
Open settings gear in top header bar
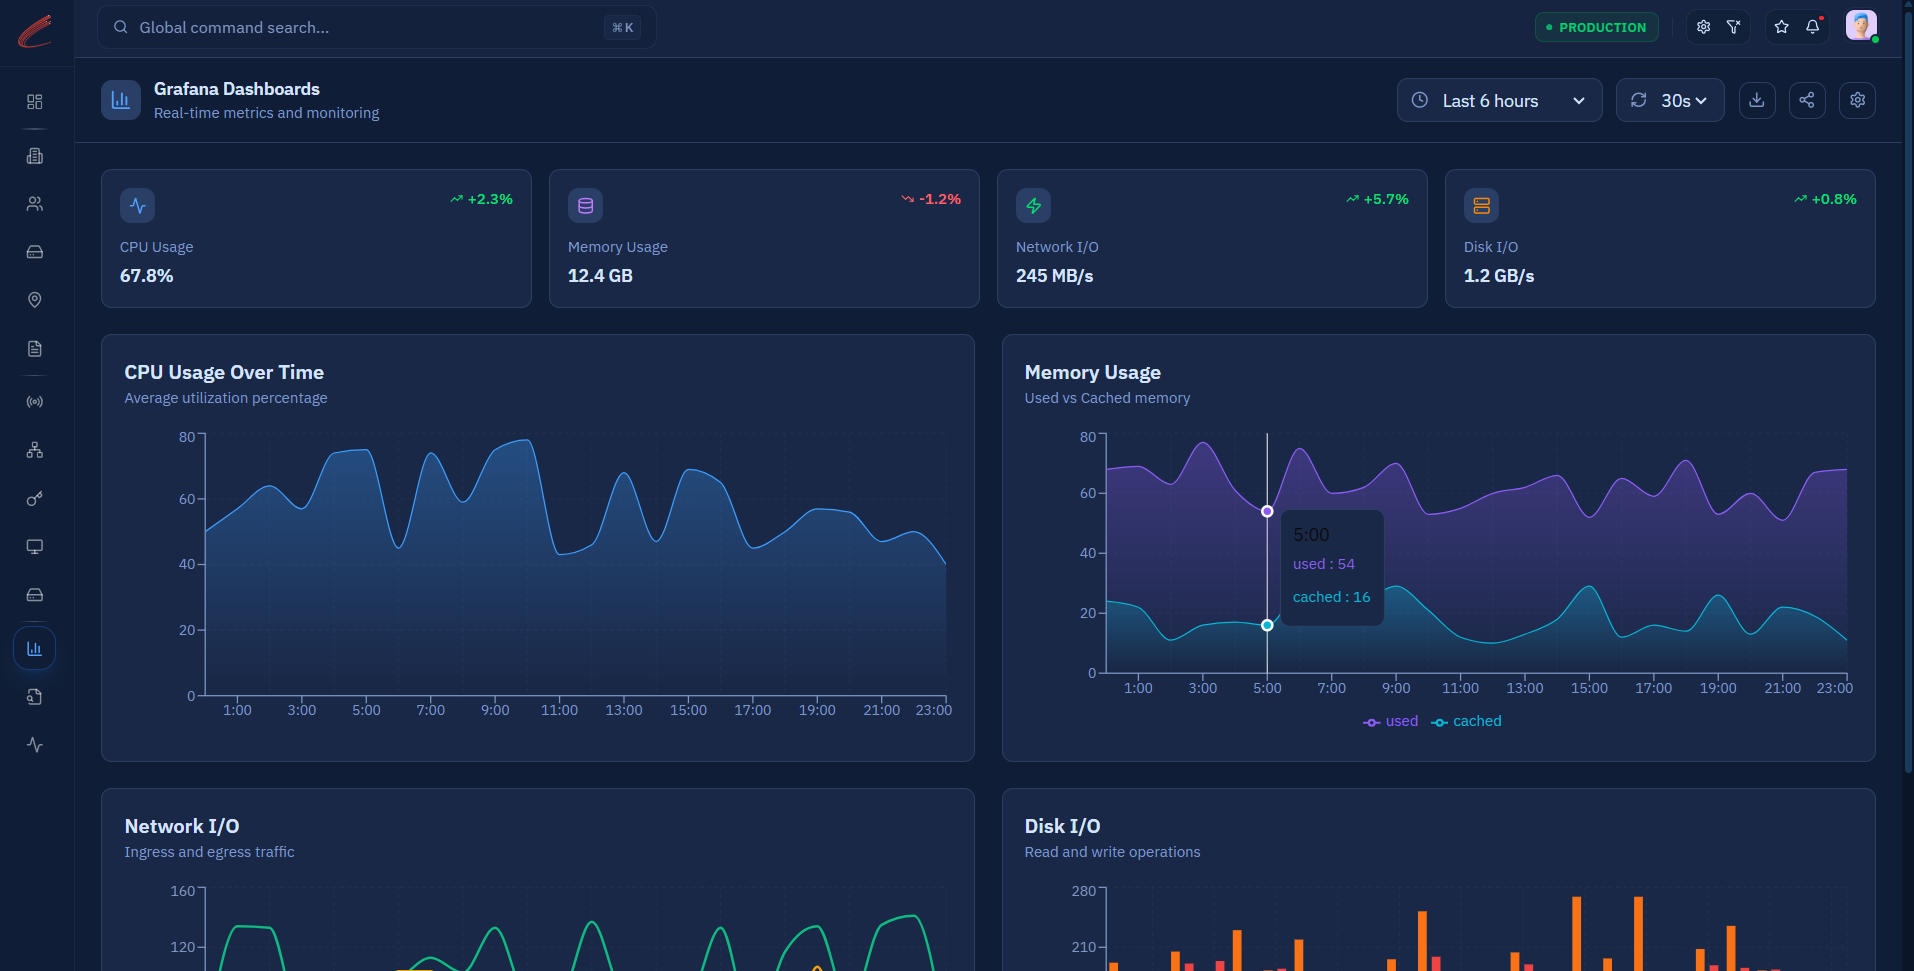tap(1704, 27)
